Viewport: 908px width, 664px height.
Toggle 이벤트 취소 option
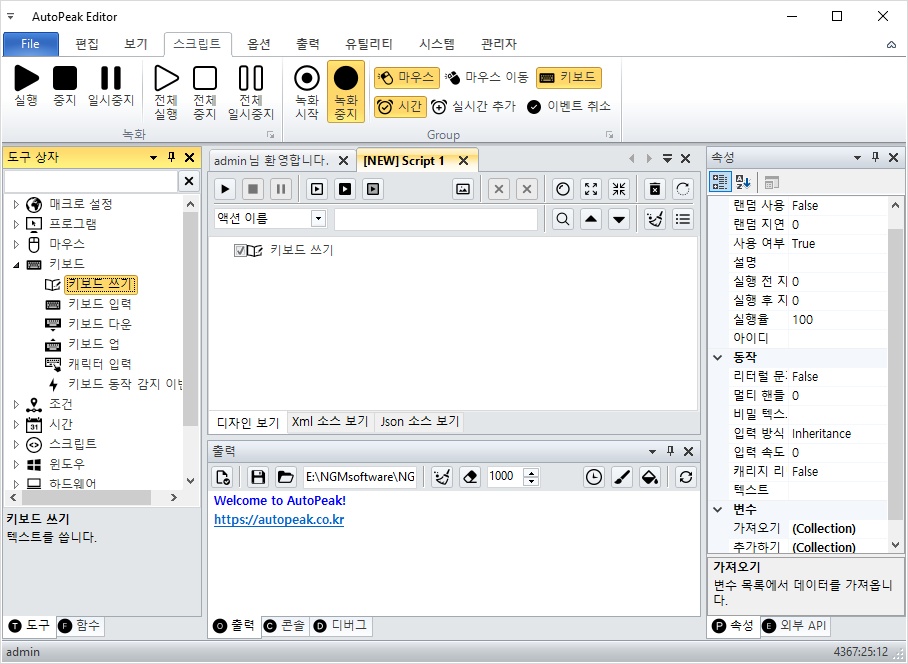(569, 107)
